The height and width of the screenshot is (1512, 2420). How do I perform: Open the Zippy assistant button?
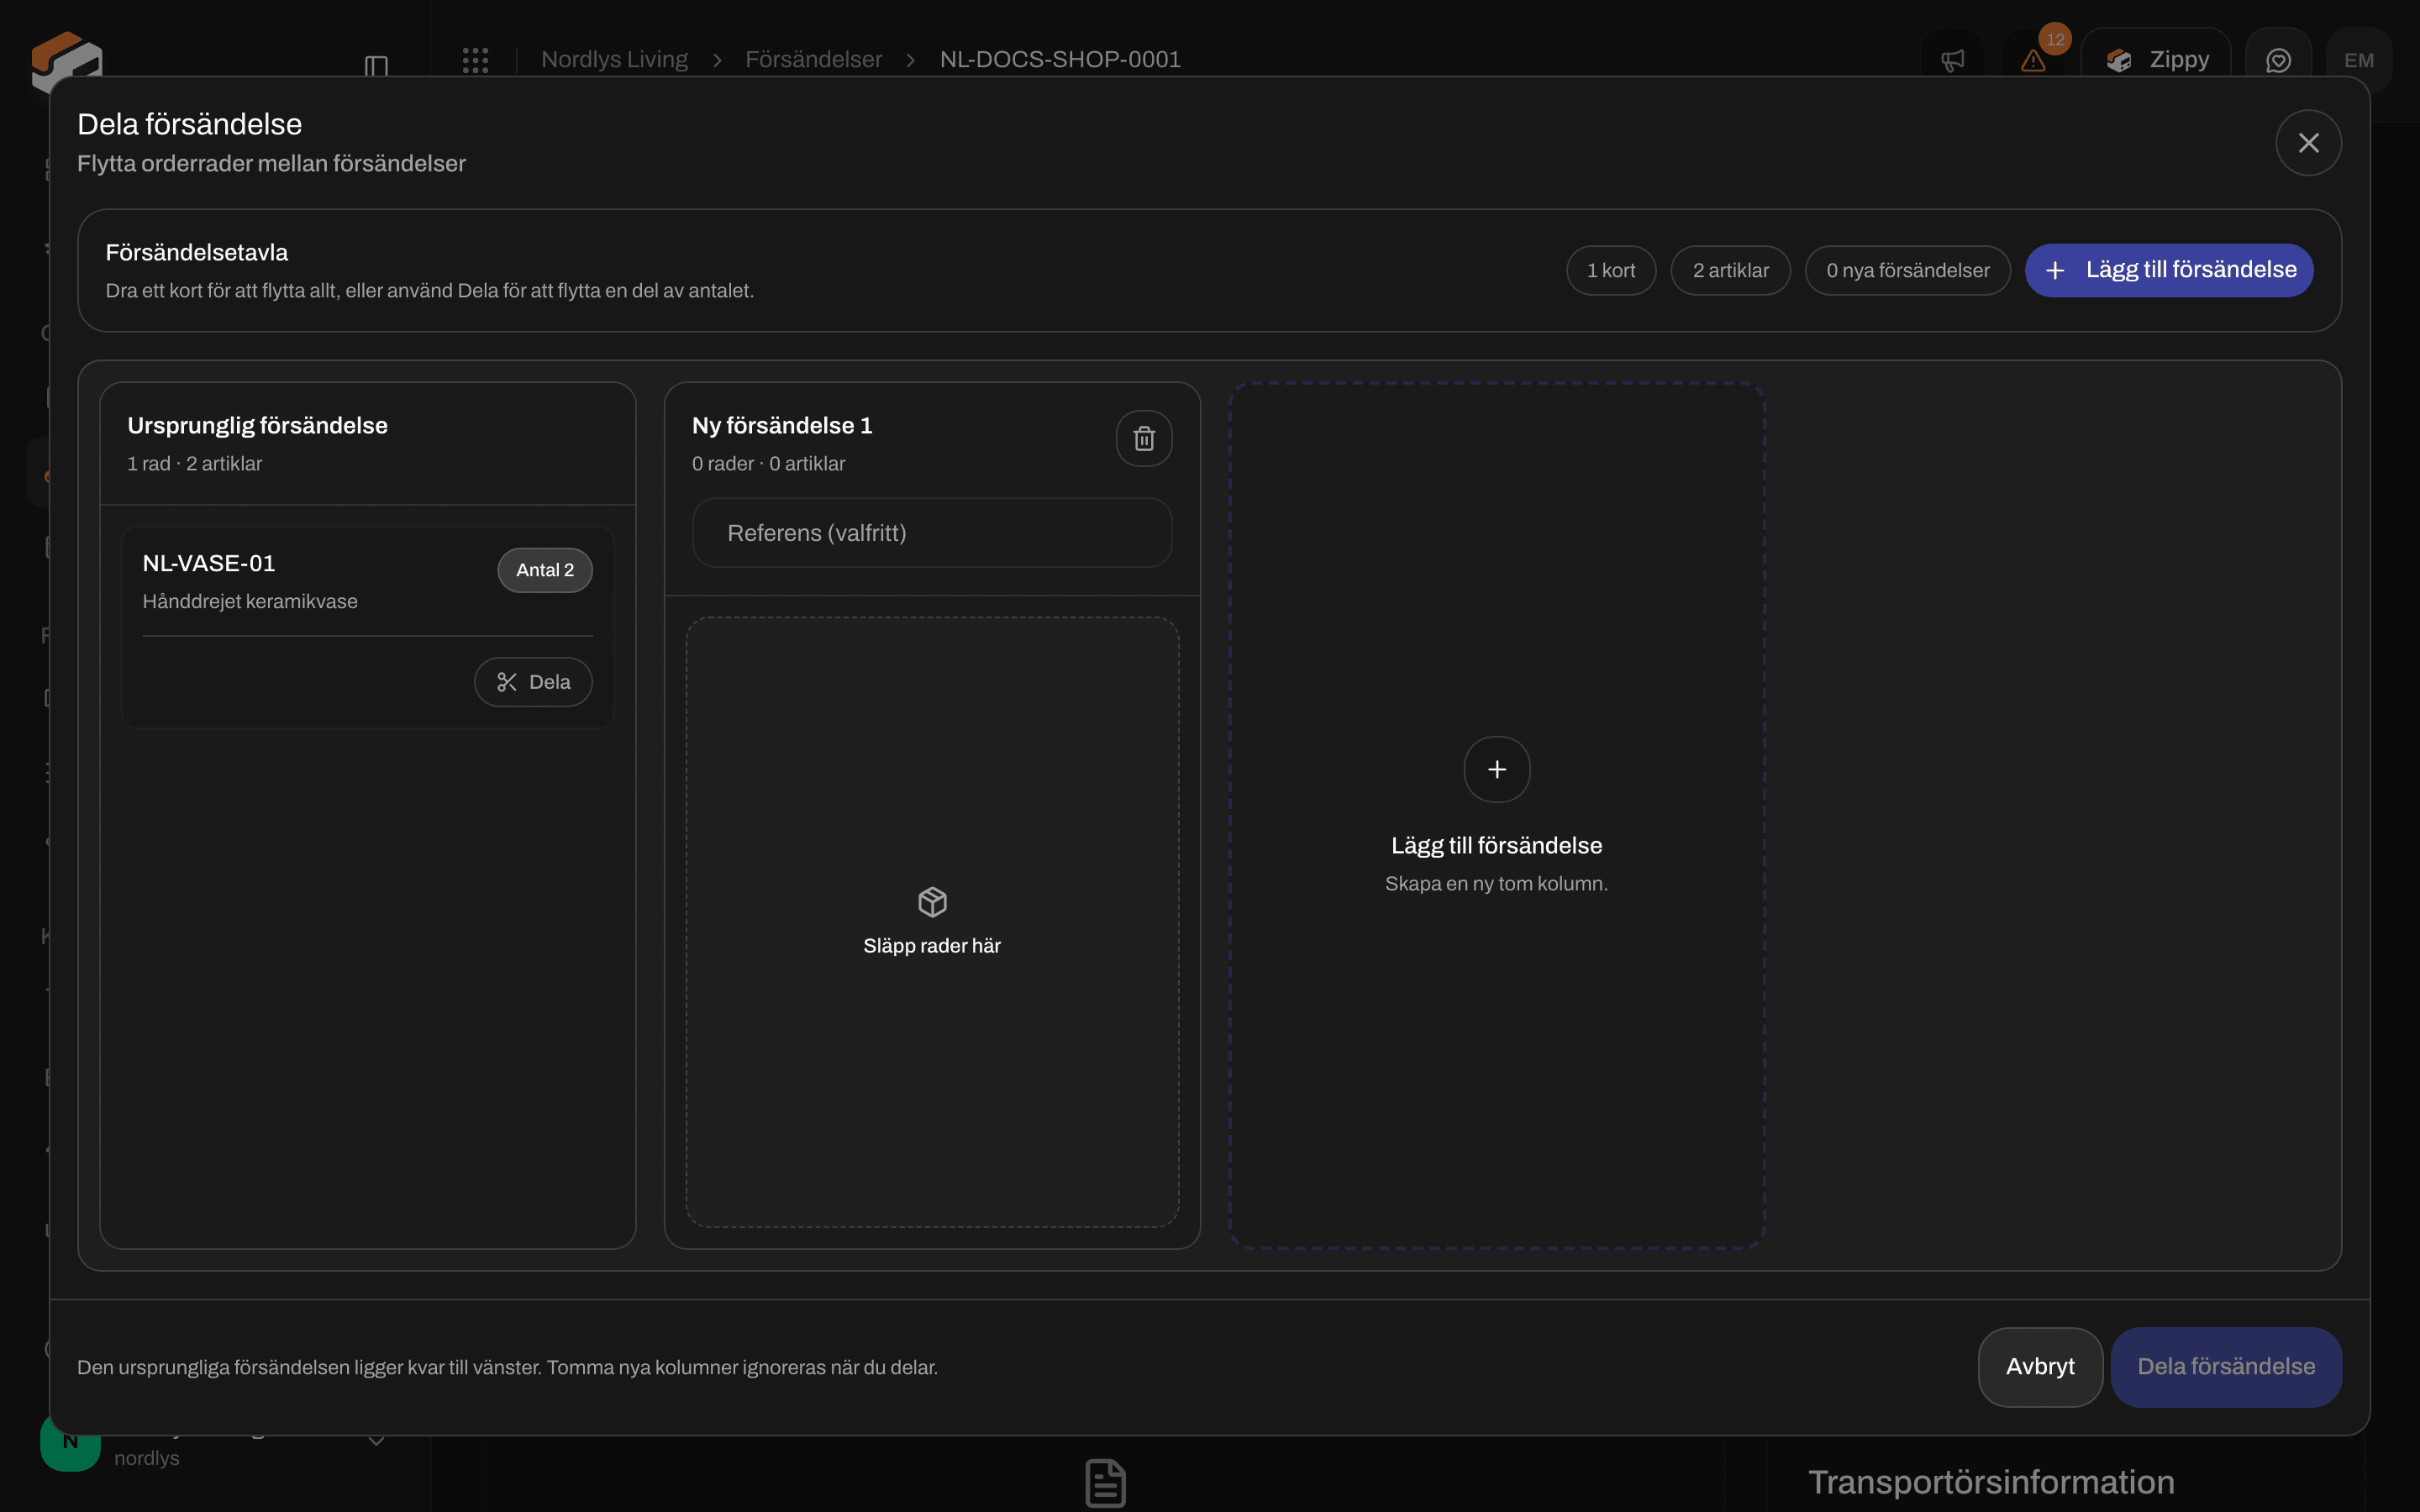click(x=2156, y=60)
